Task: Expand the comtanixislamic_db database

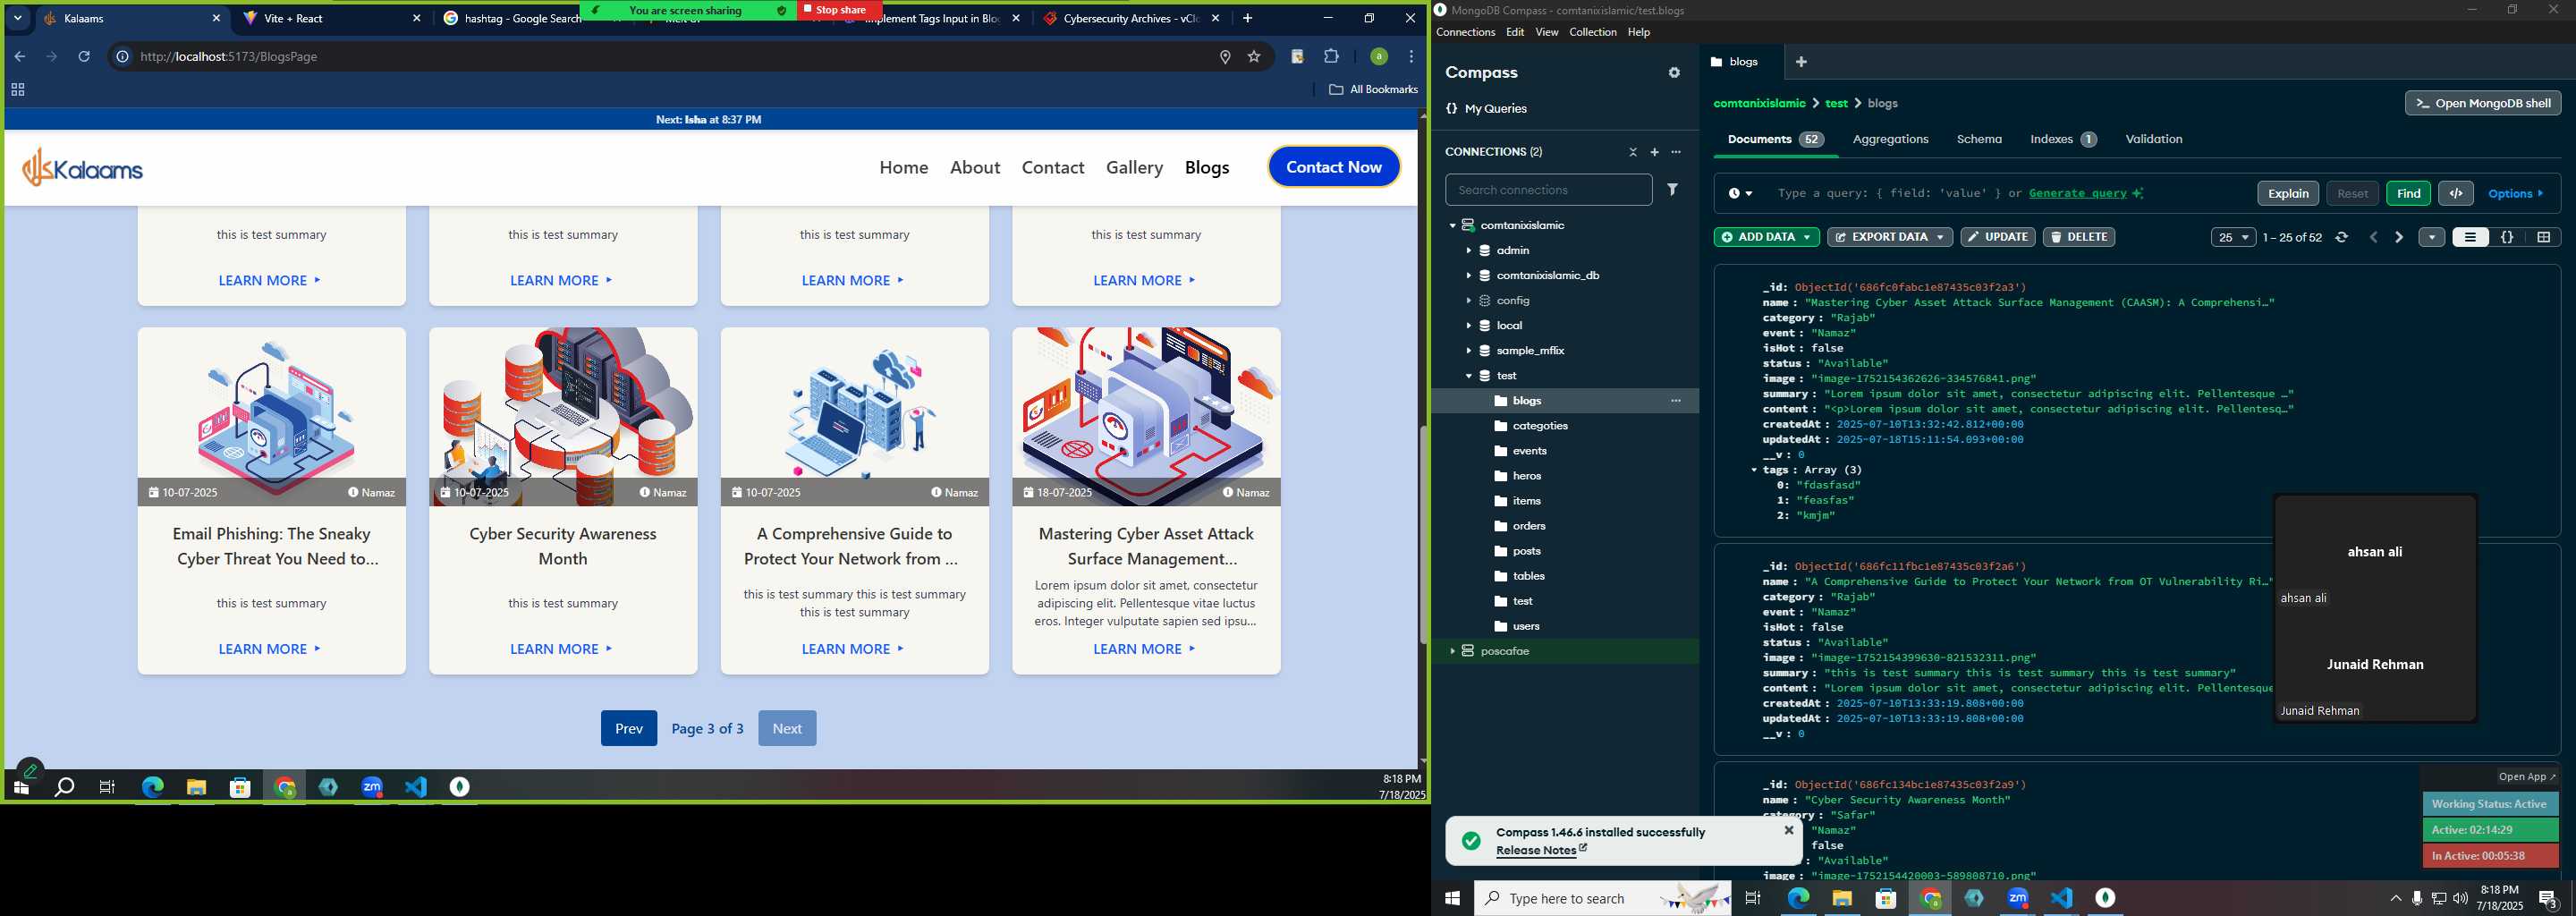Action: [x=1468, y=276]
